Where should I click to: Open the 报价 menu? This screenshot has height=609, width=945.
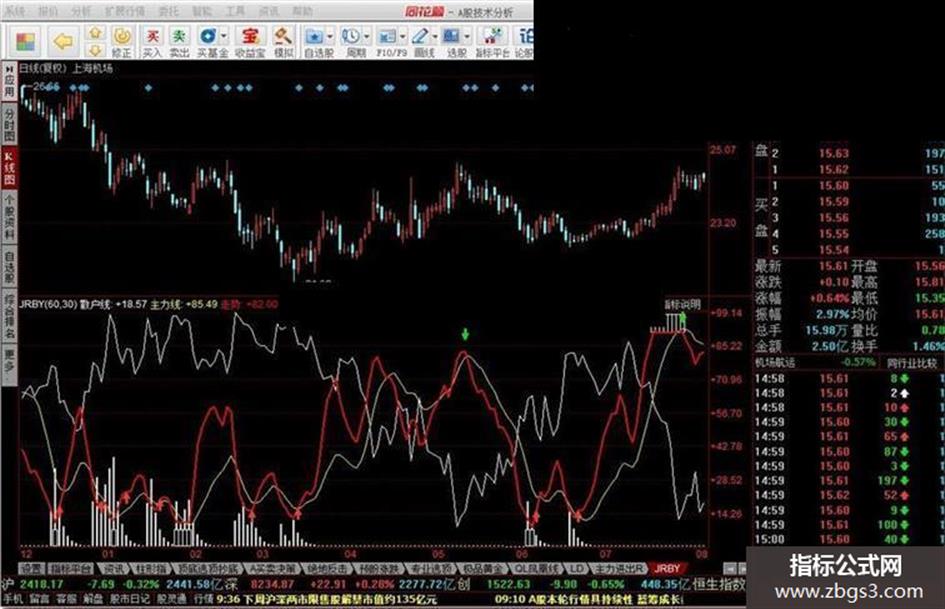point(48,11)
